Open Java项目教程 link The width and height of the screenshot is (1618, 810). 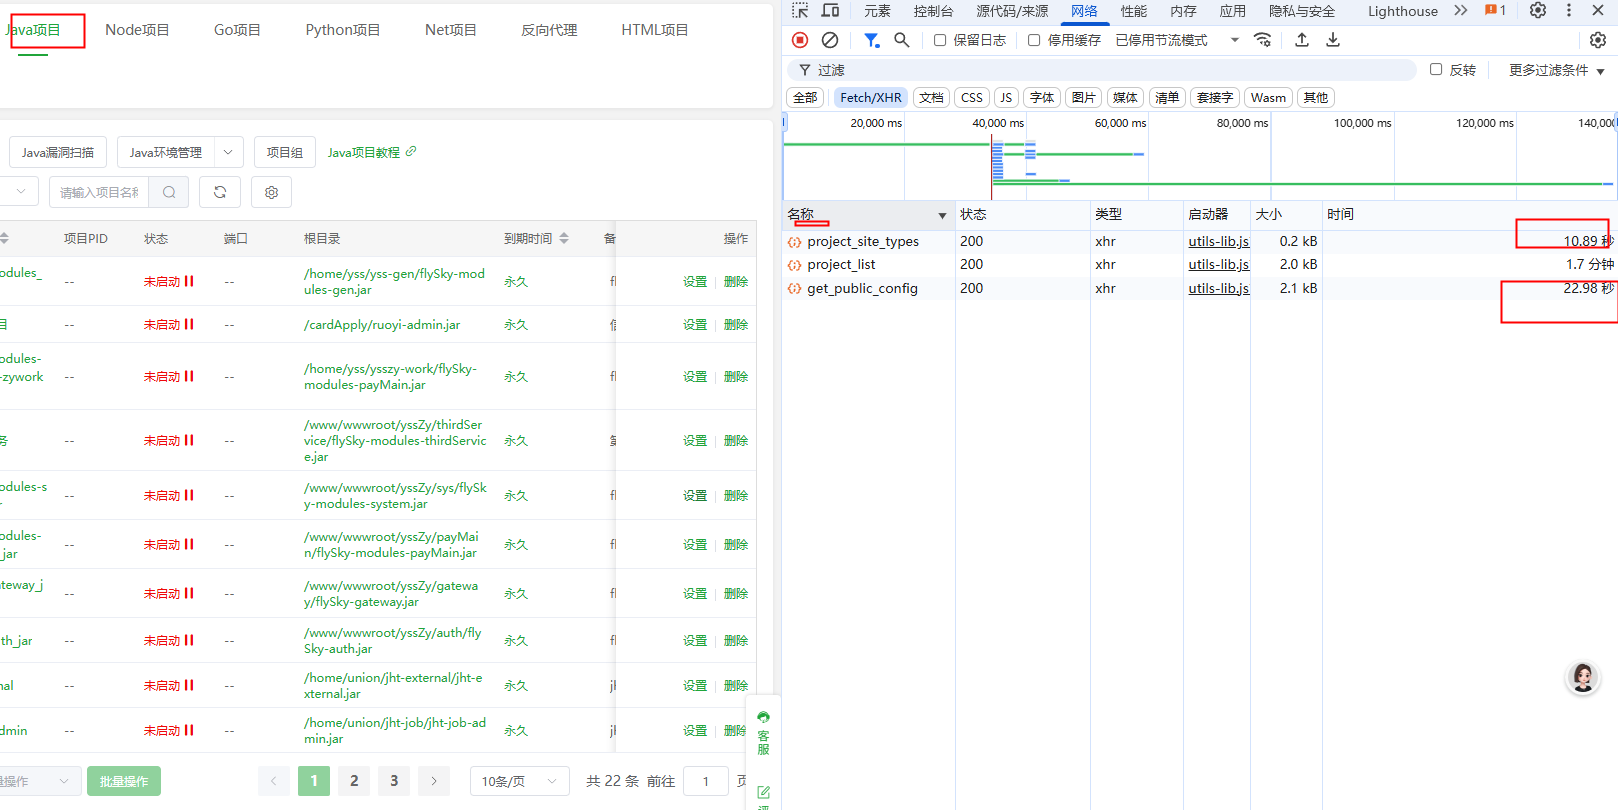(371, 152)
